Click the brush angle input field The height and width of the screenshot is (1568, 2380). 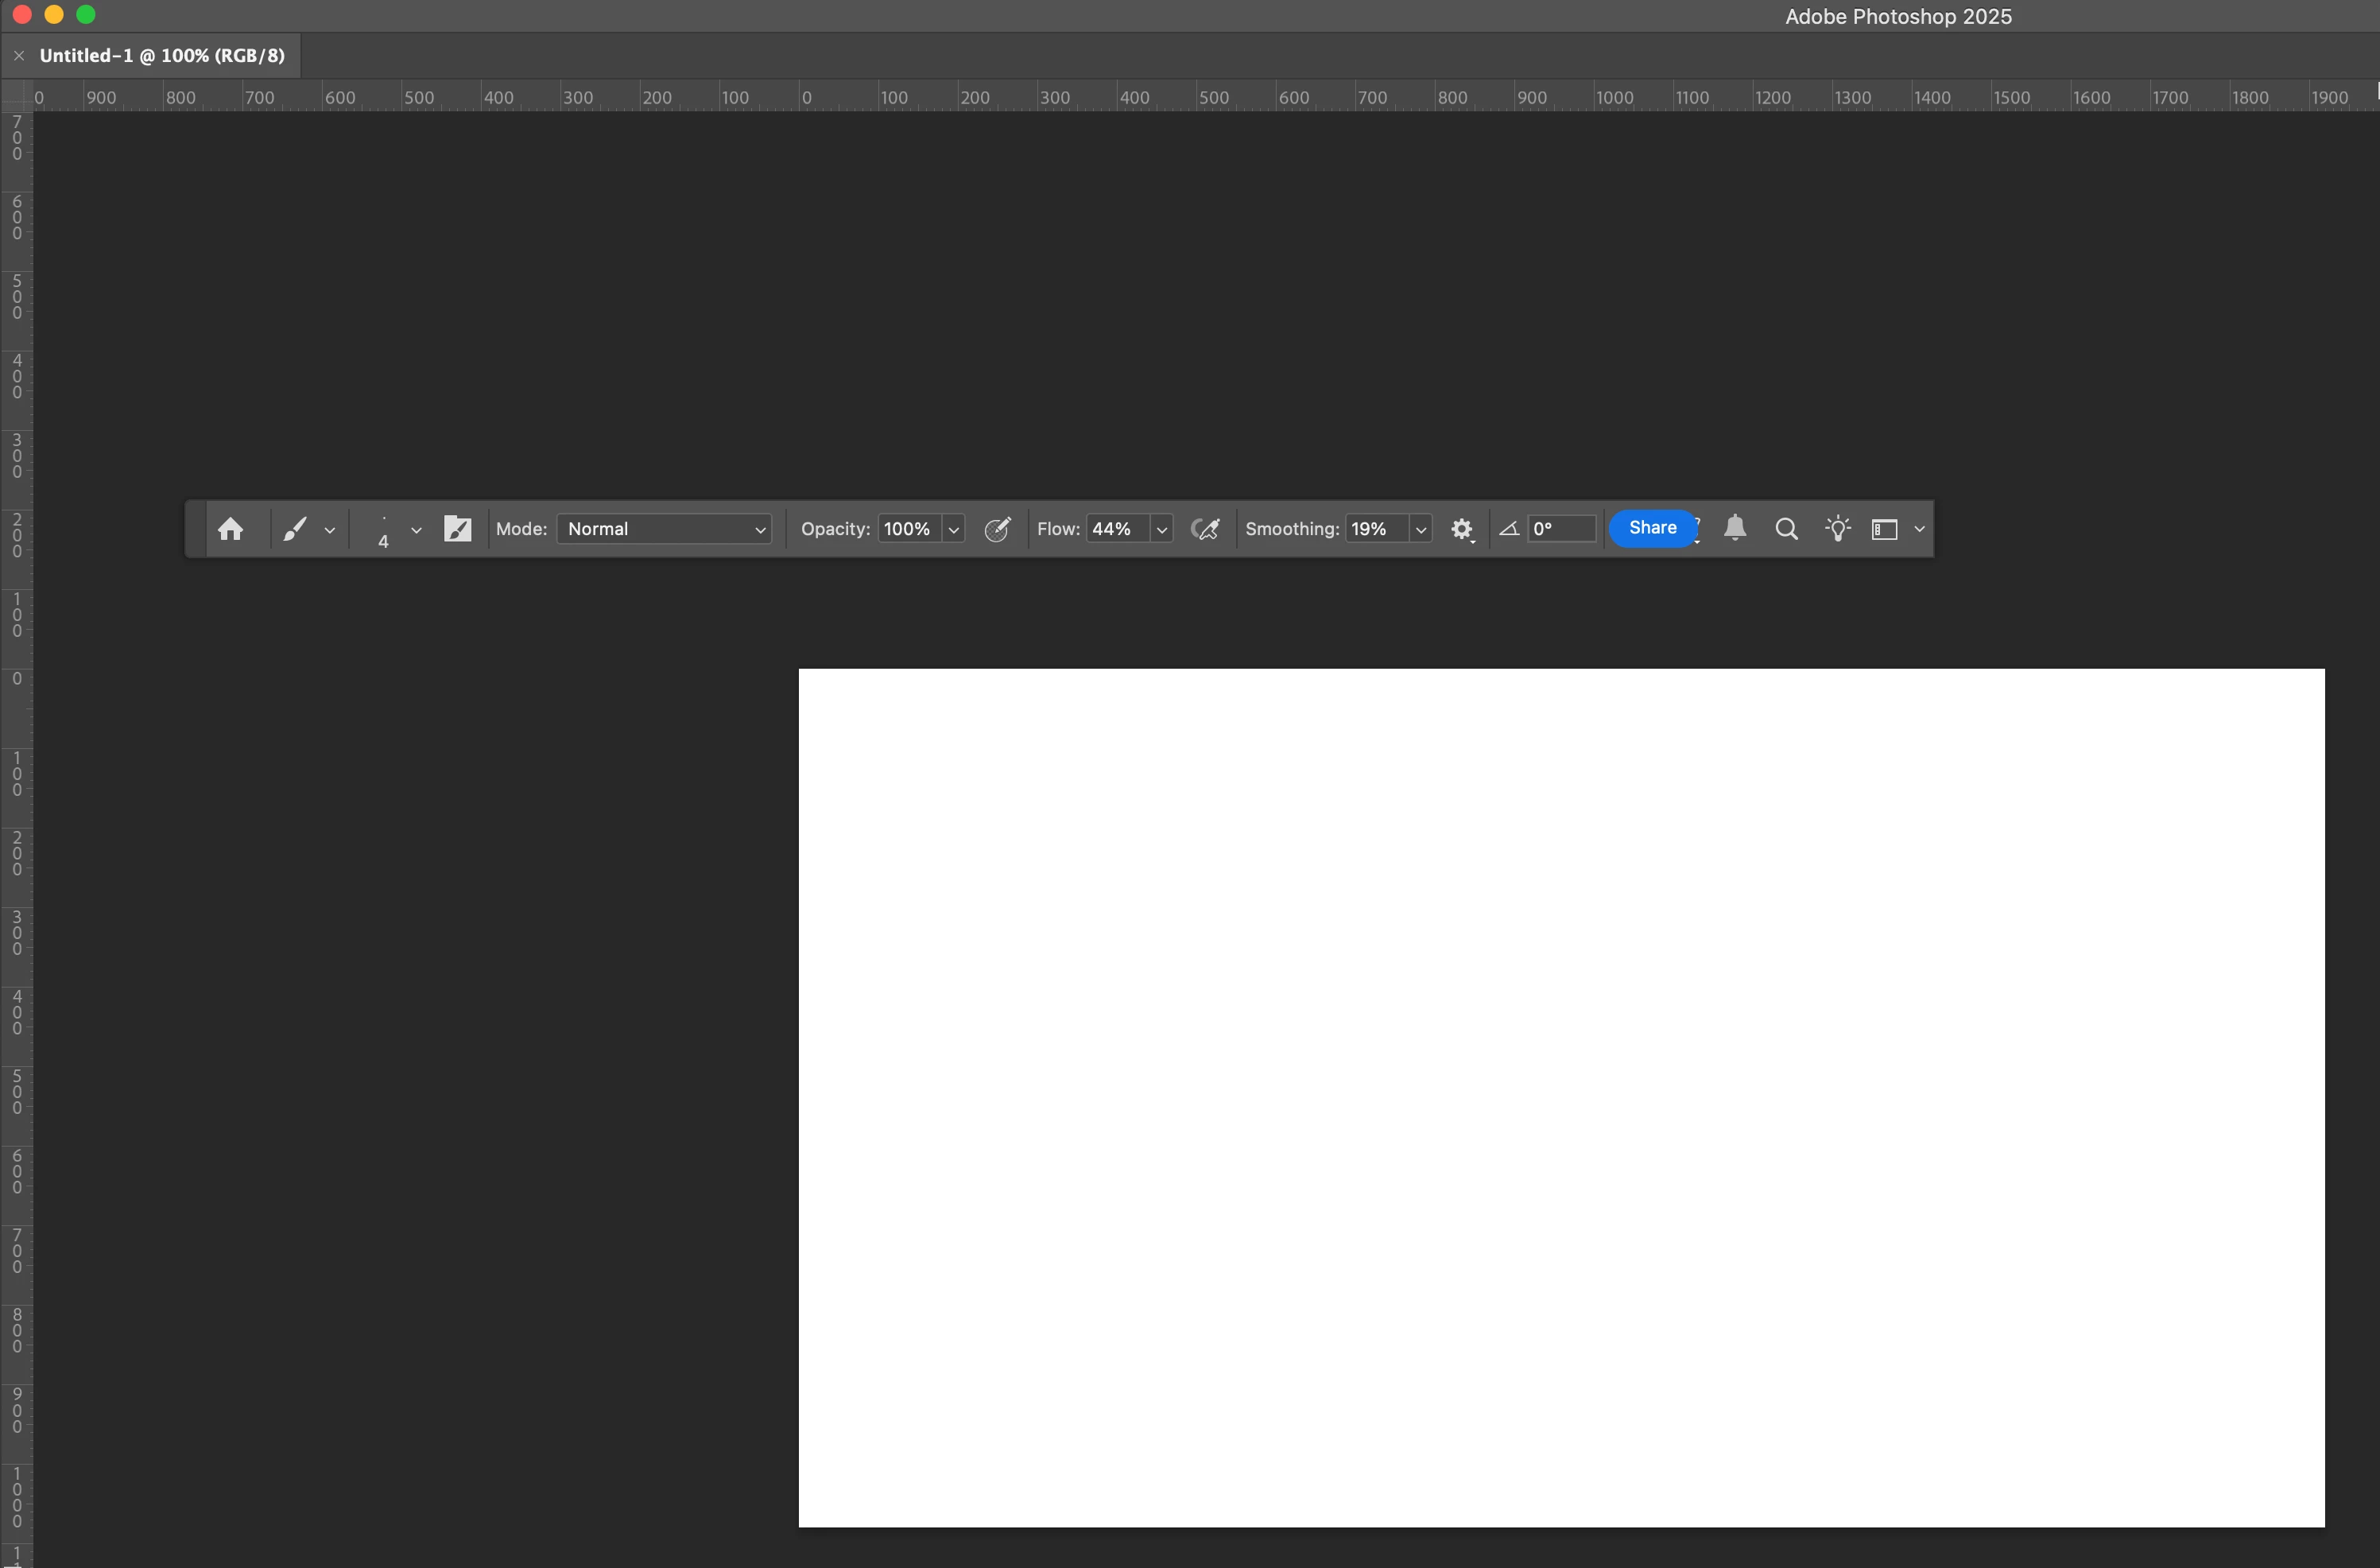click(1561, 529)
